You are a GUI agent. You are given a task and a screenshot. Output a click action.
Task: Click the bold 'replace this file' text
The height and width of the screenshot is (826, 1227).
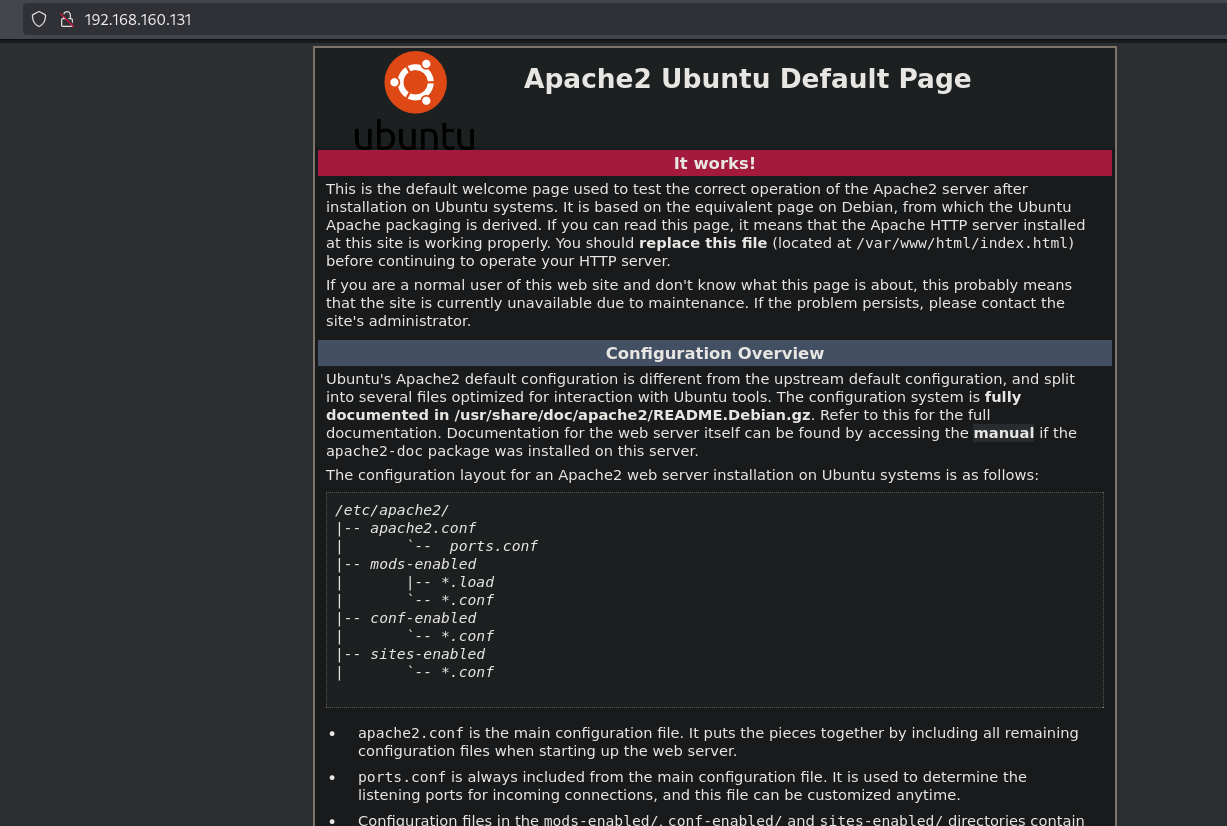pos(703,243)
